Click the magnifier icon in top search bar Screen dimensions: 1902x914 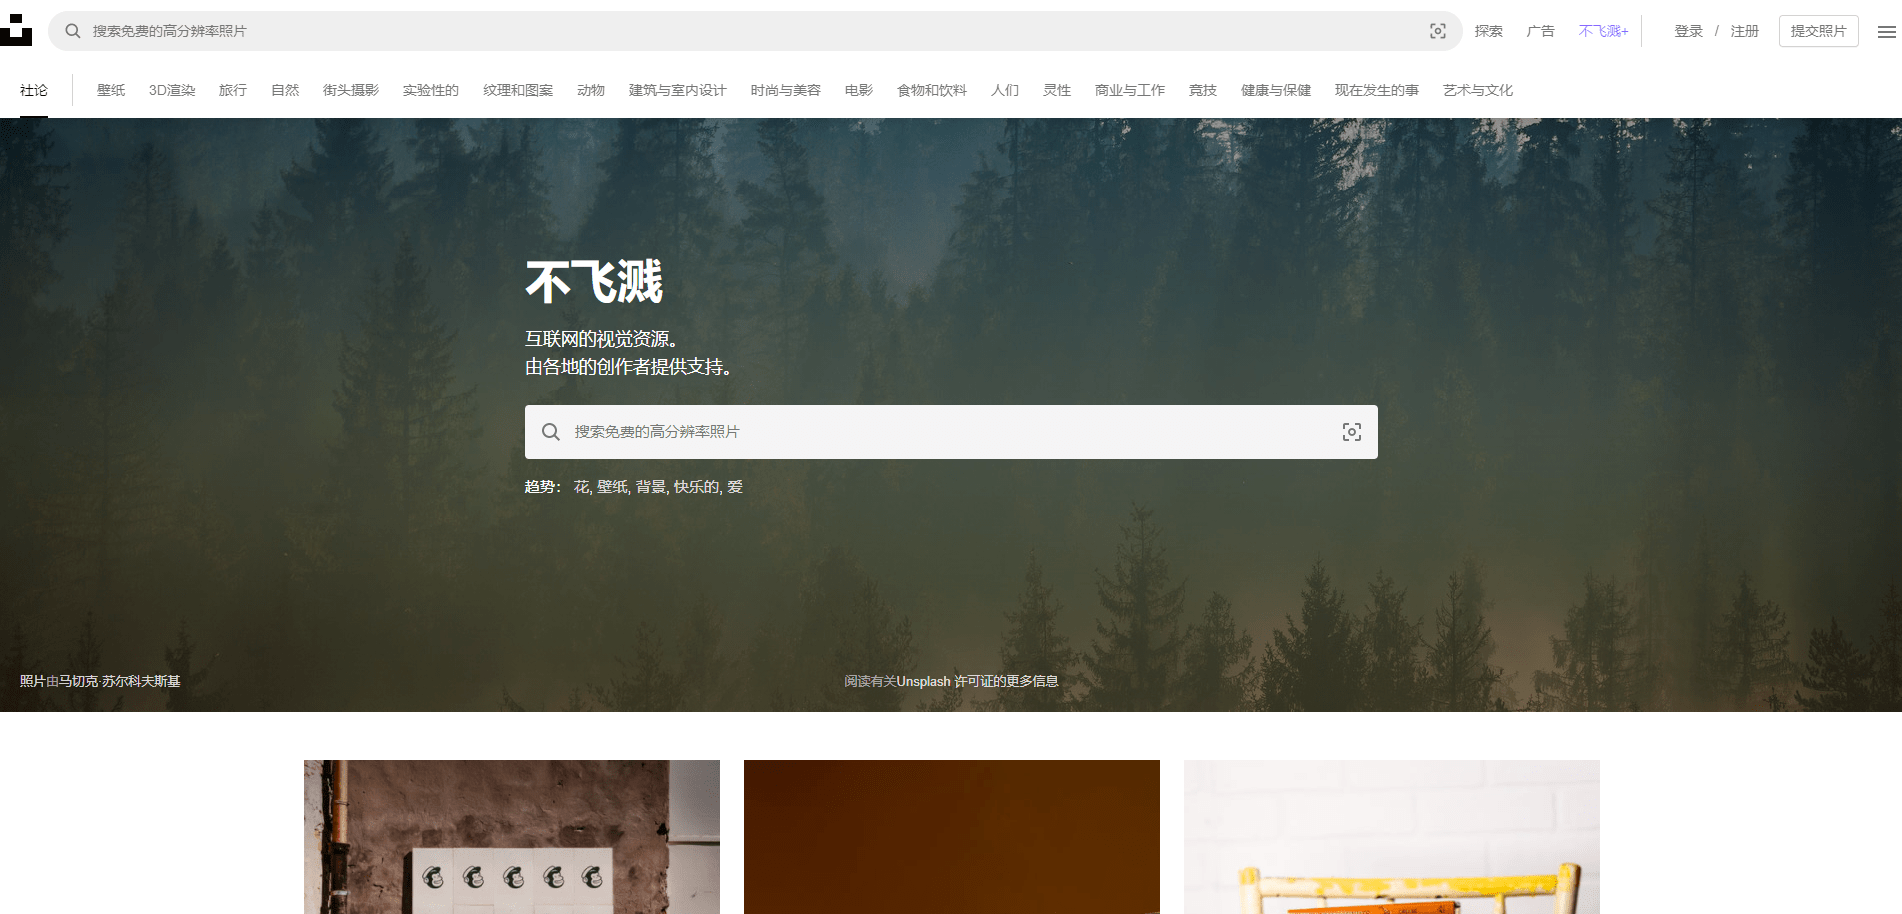coord(73,31)
